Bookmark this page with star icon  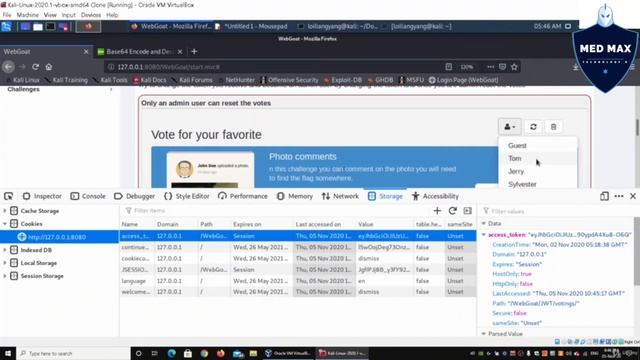(x=514, y=67)
